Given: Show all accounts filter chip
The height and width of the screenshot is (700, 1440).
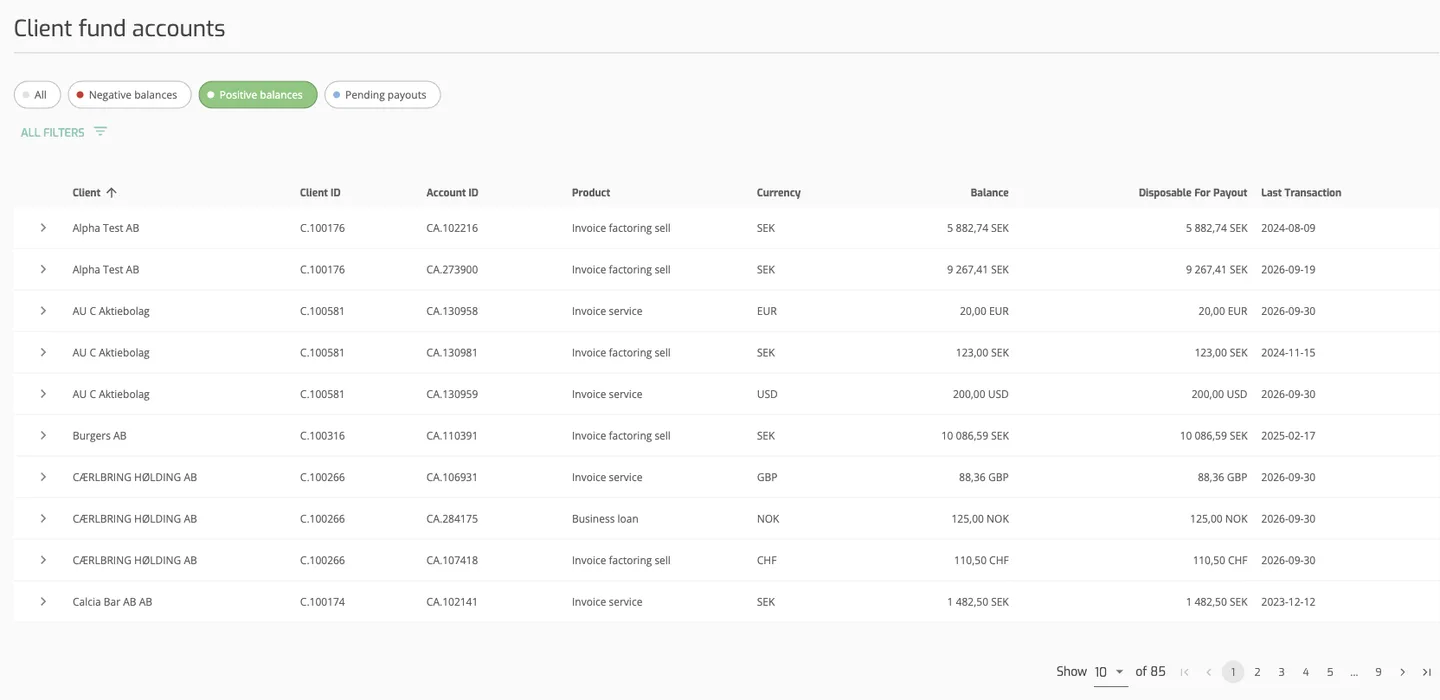Looking at the screenshot, I should pyautogui.click(x=37, y=95).
